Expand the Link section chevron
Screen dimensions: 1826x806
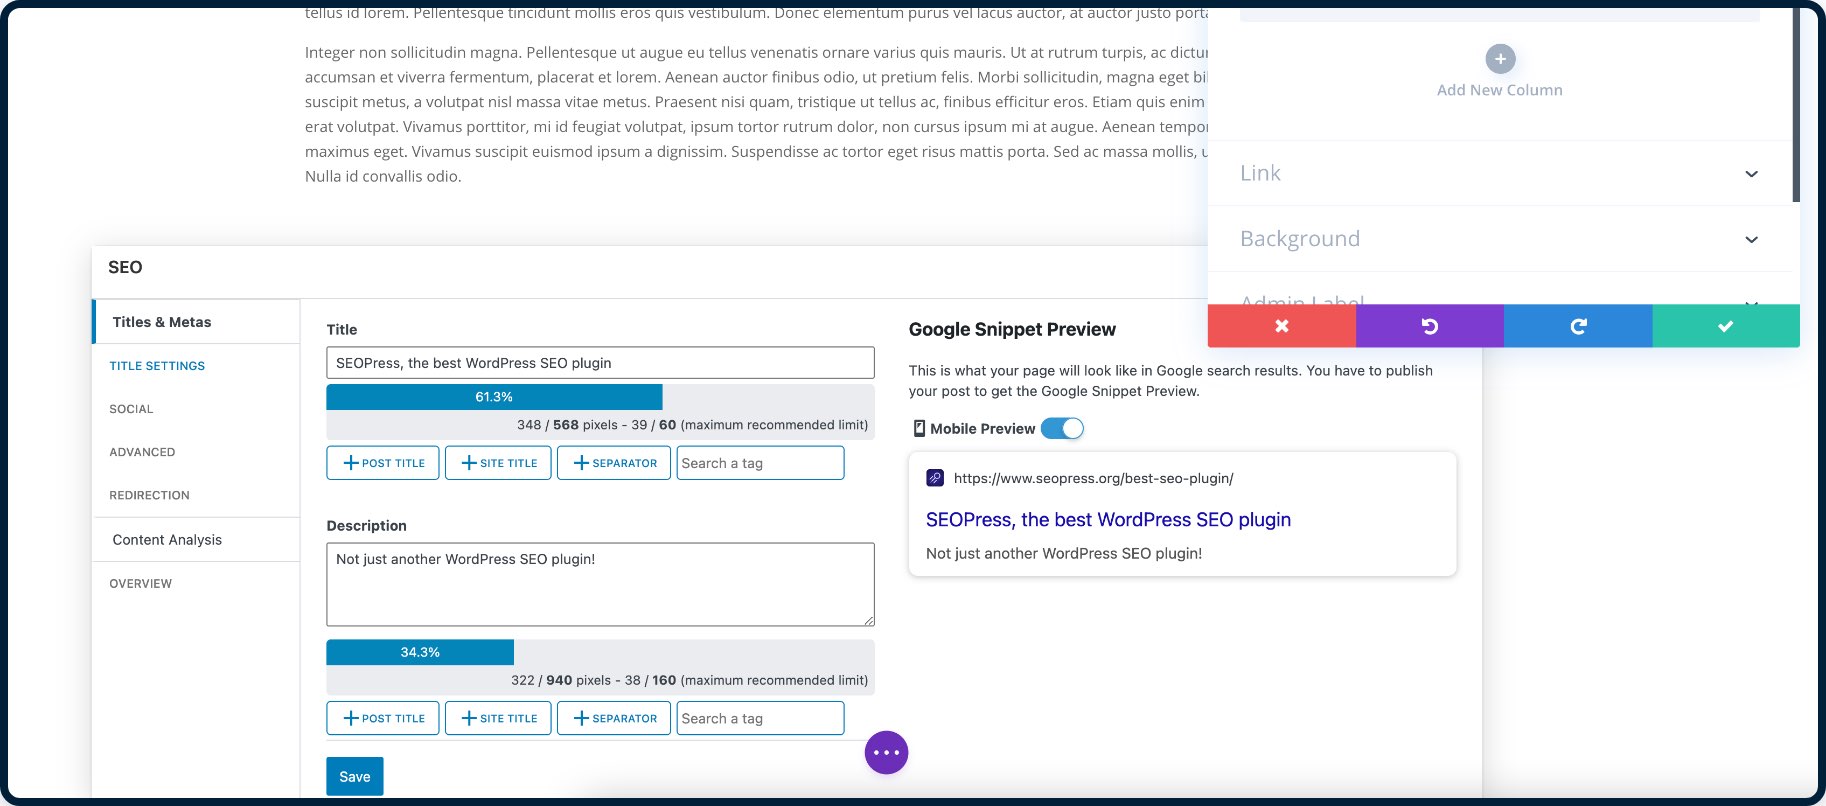click(1752, 174)
